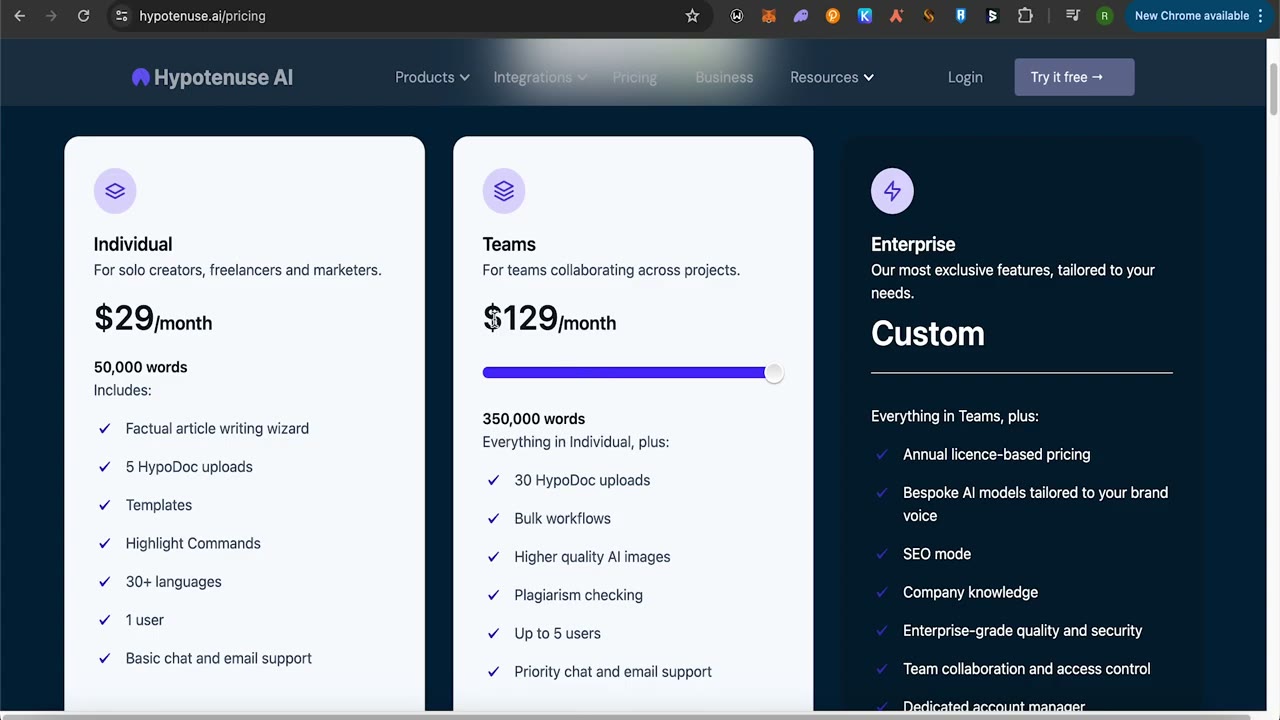The image size is (1280, 720).
Task: Click the Hypotenuse AI logo
Action: pyautogui.click(x=212, y=77)
